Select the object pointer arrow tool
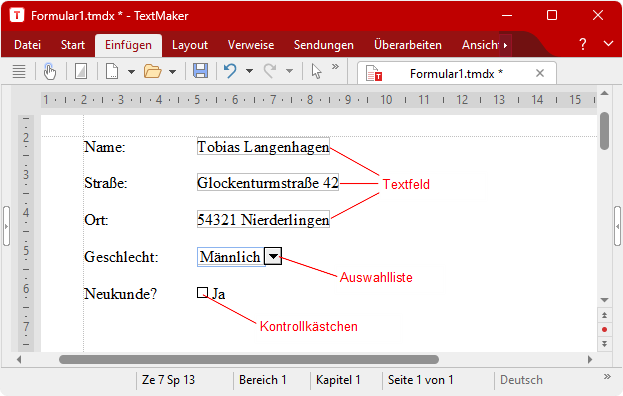This screenshot has width=623, height=396. point(316,71)
